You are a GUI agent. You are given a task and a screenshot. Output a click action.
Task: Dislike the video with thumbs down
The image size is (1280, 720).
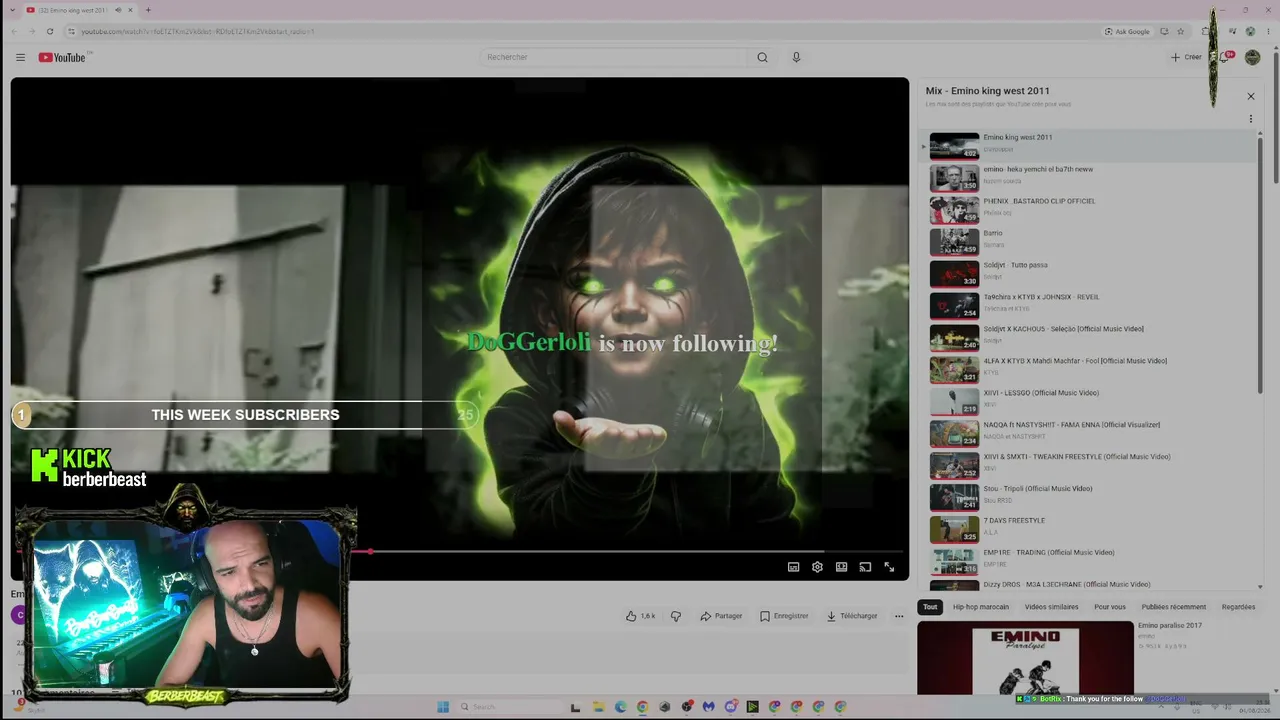676,616
